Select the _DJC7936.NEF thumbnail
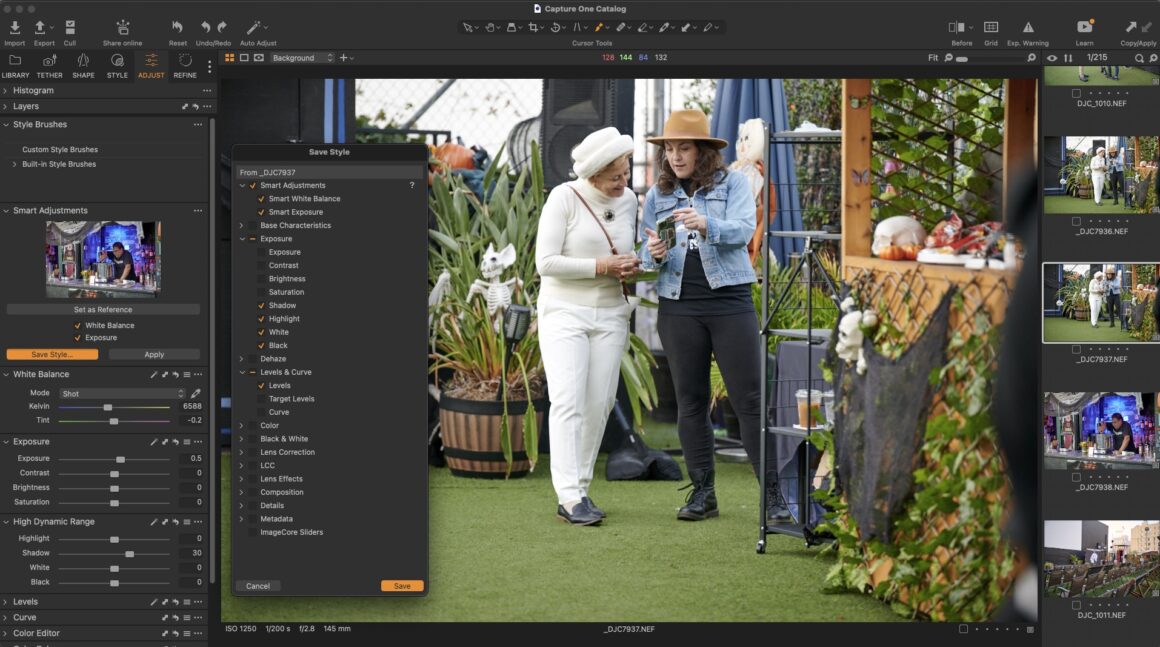Image resolution: width=1160 pixels, height=647 pixels. pos(1101,175)
